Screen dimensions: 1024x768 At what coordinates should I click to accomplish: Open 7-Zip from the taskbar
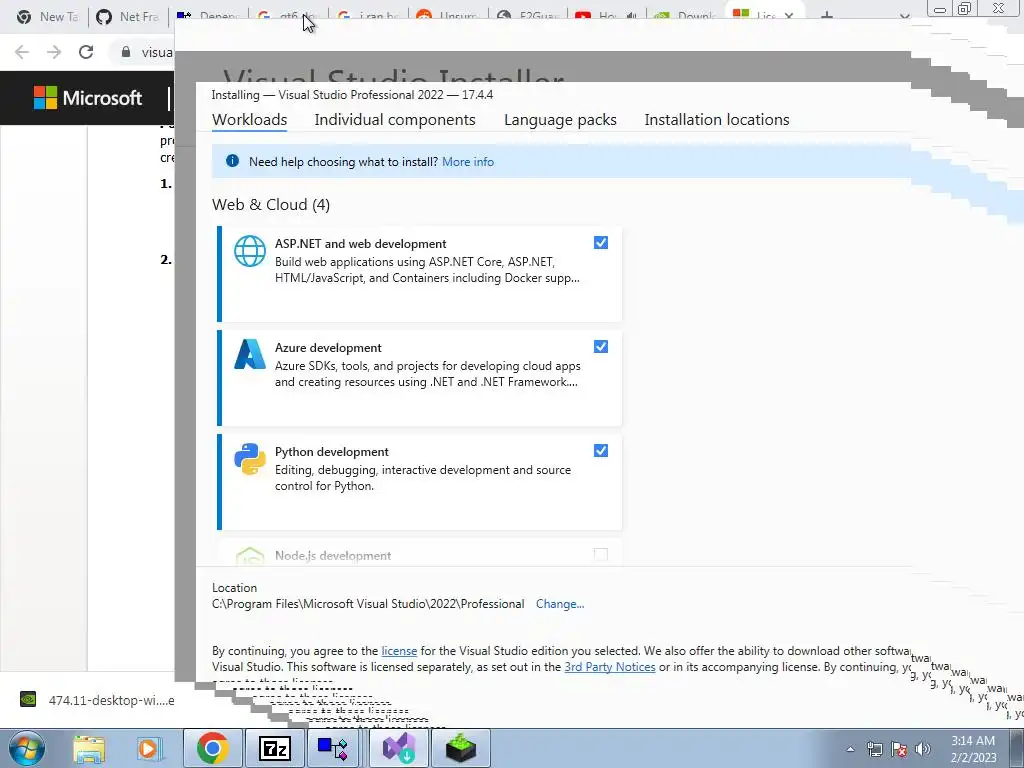(x=274, y=748)
